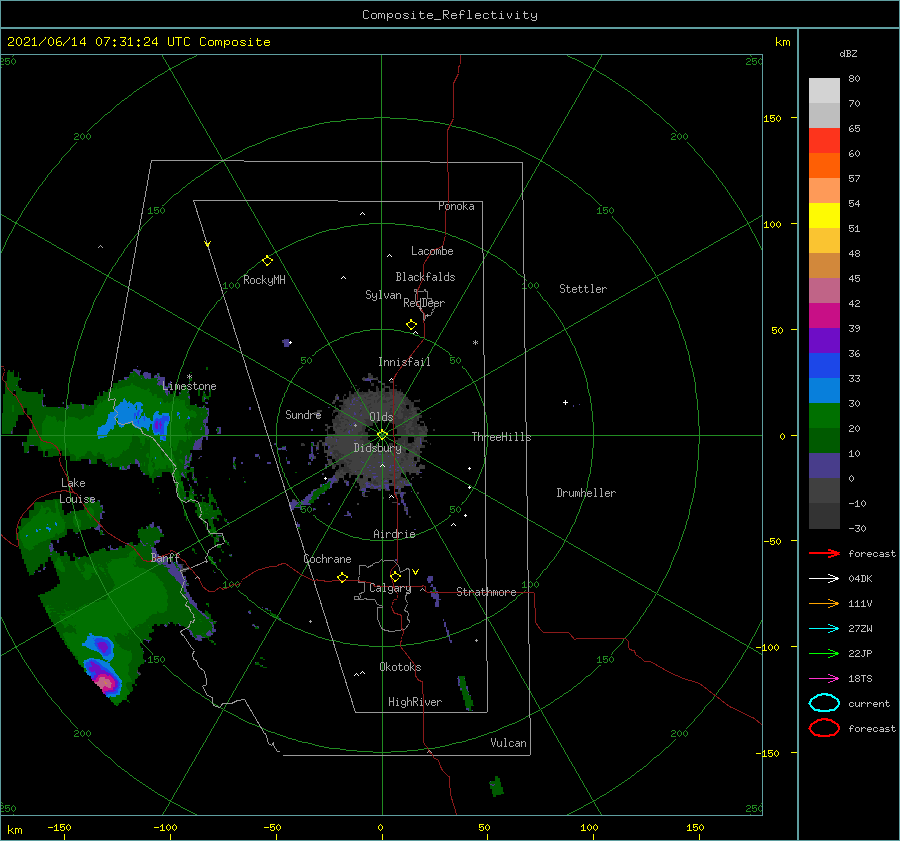Screen dimensions: 900x841
Task: Select the Stettler label on map
Action: point(583,289)
